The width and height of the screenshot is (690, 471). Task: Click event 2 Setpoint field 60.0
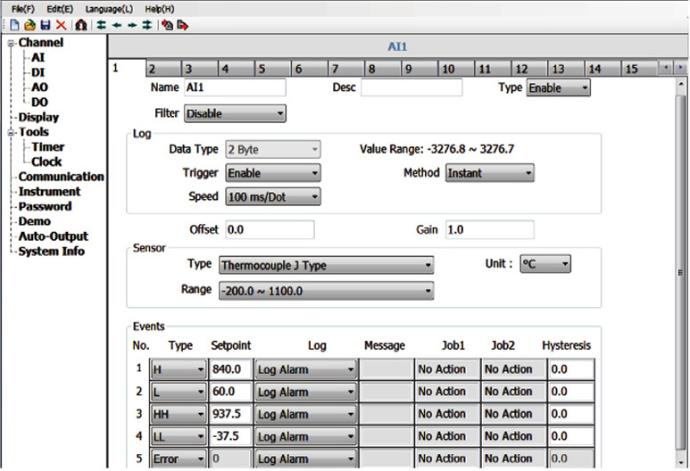point(231,391)
